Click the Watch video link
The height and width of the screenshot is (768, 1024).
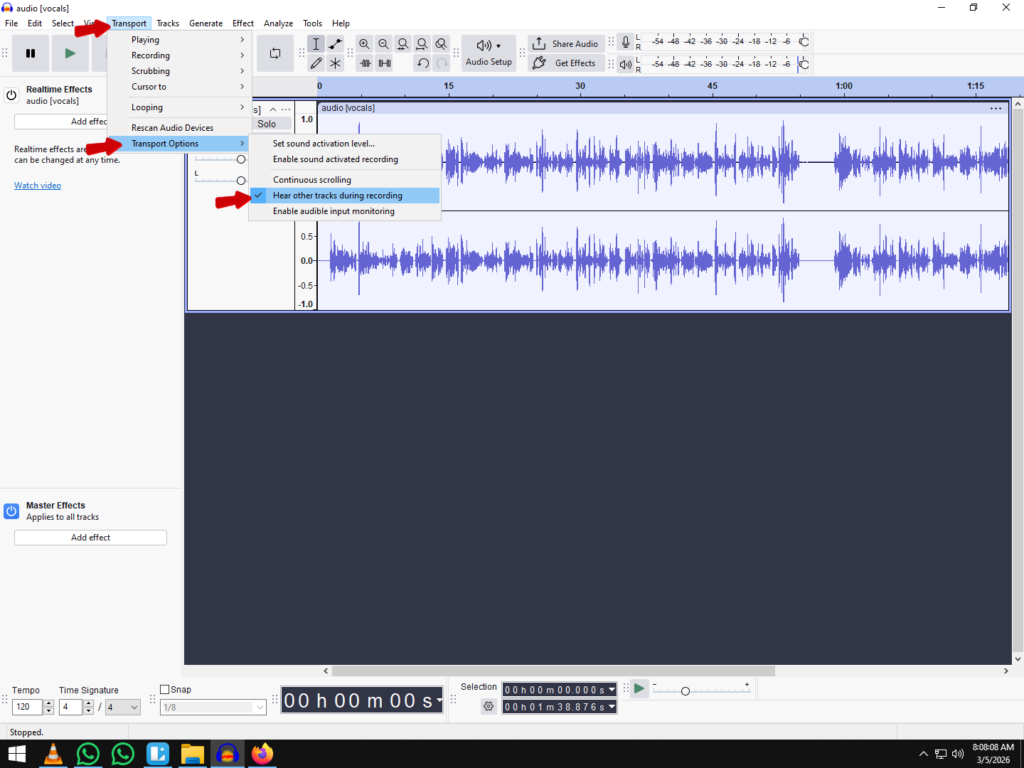tap(37, 185)
